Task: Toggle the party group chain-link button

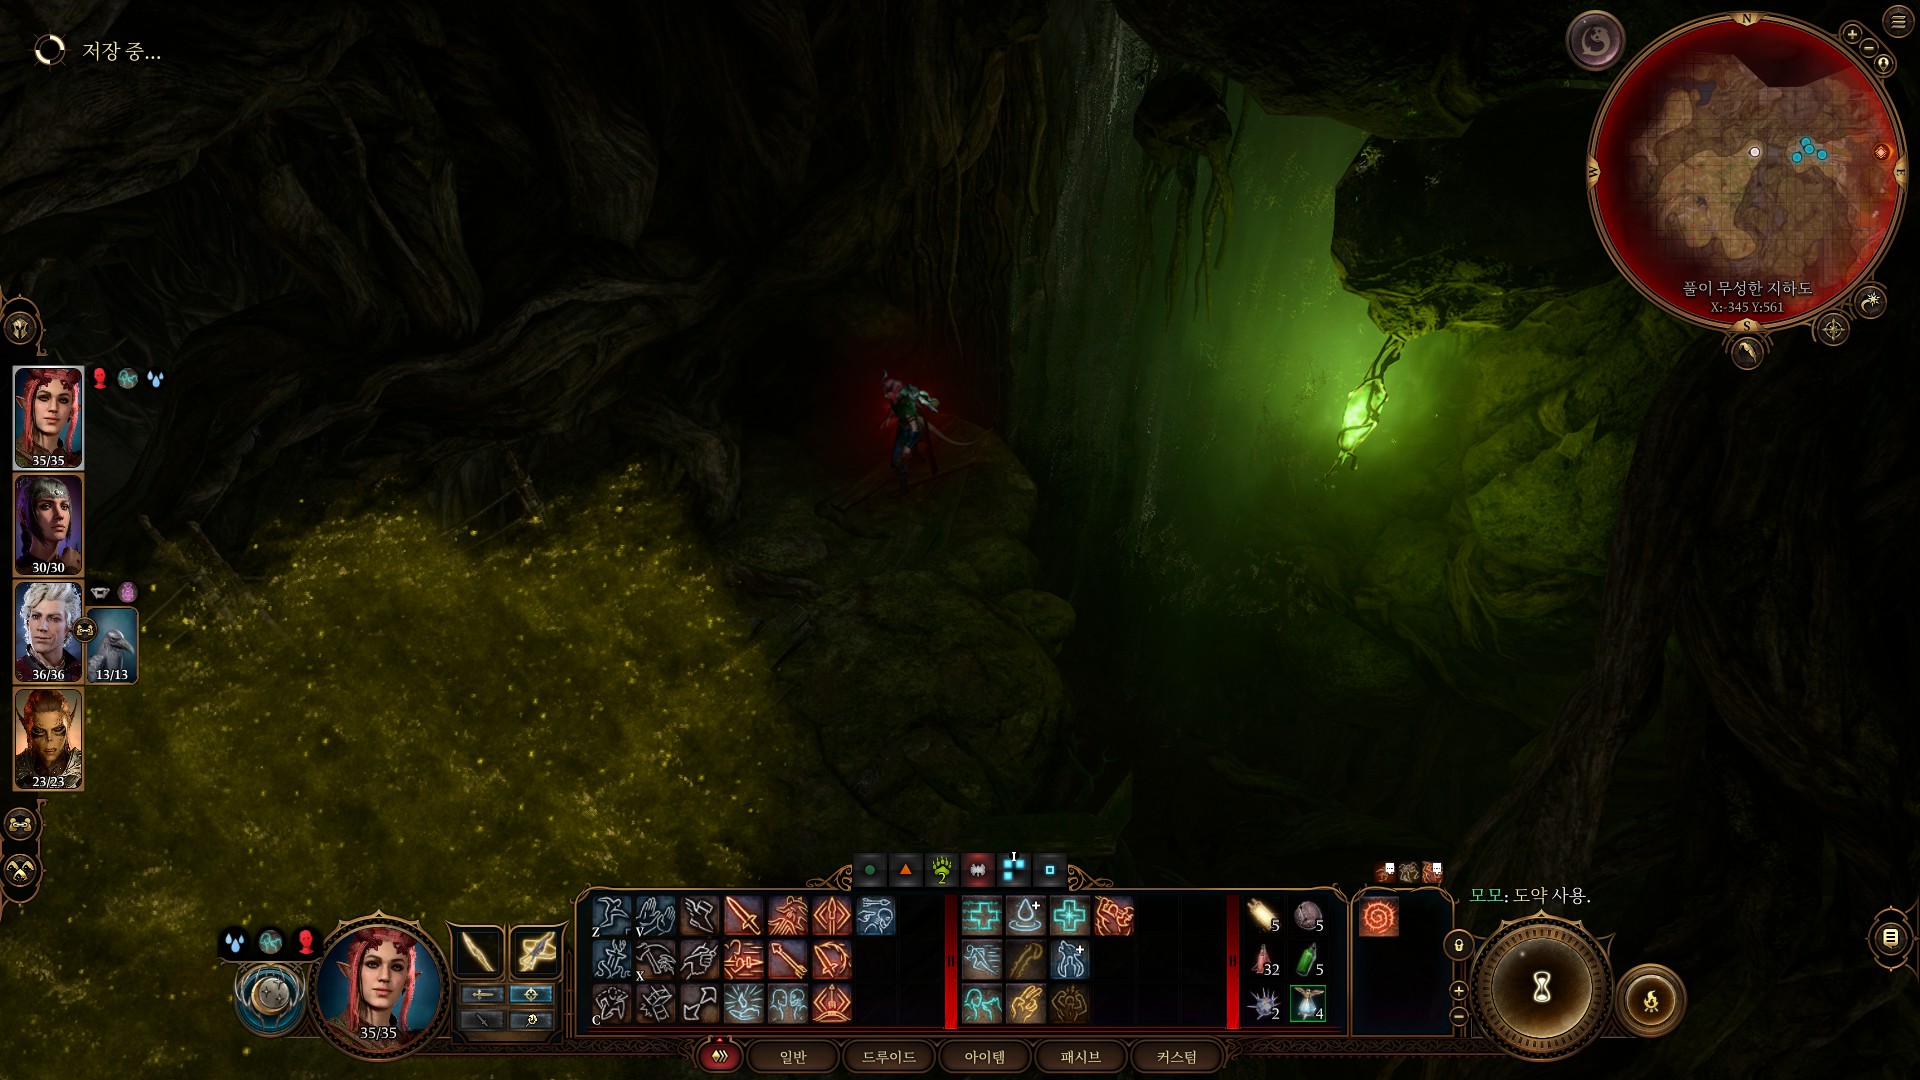Action: coord(21,825)
